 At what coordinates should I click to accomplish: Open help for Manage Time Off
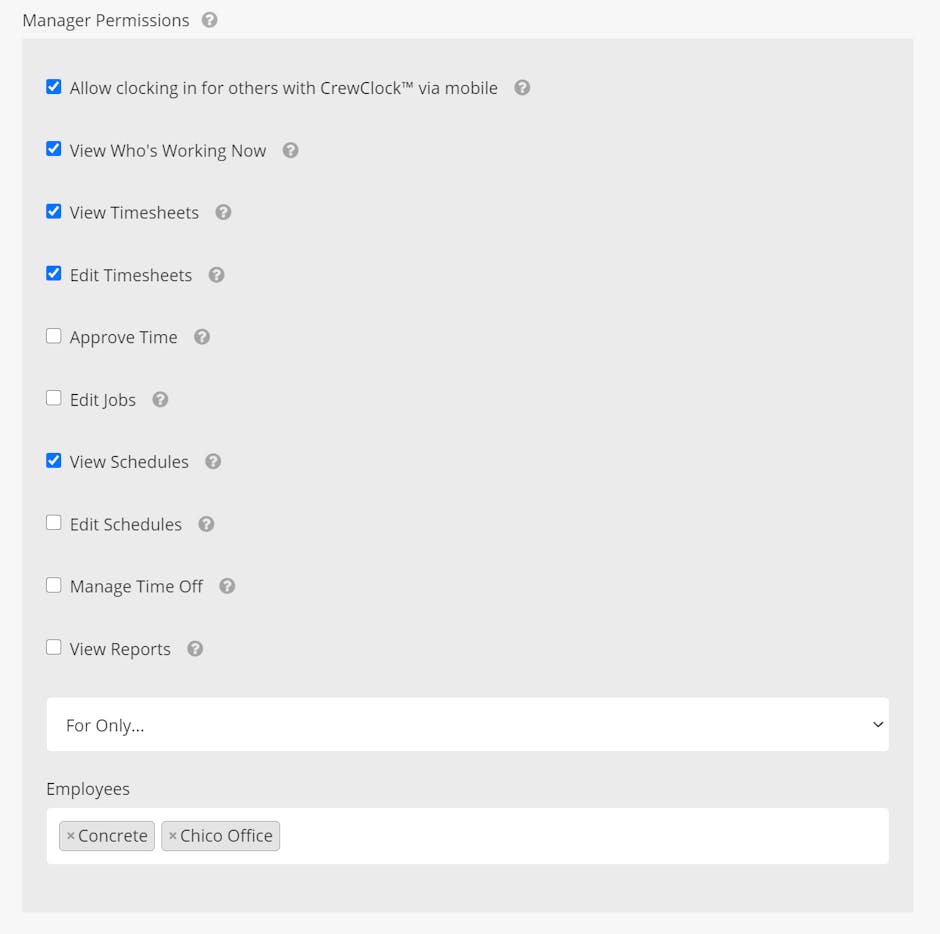pos(227,586)
